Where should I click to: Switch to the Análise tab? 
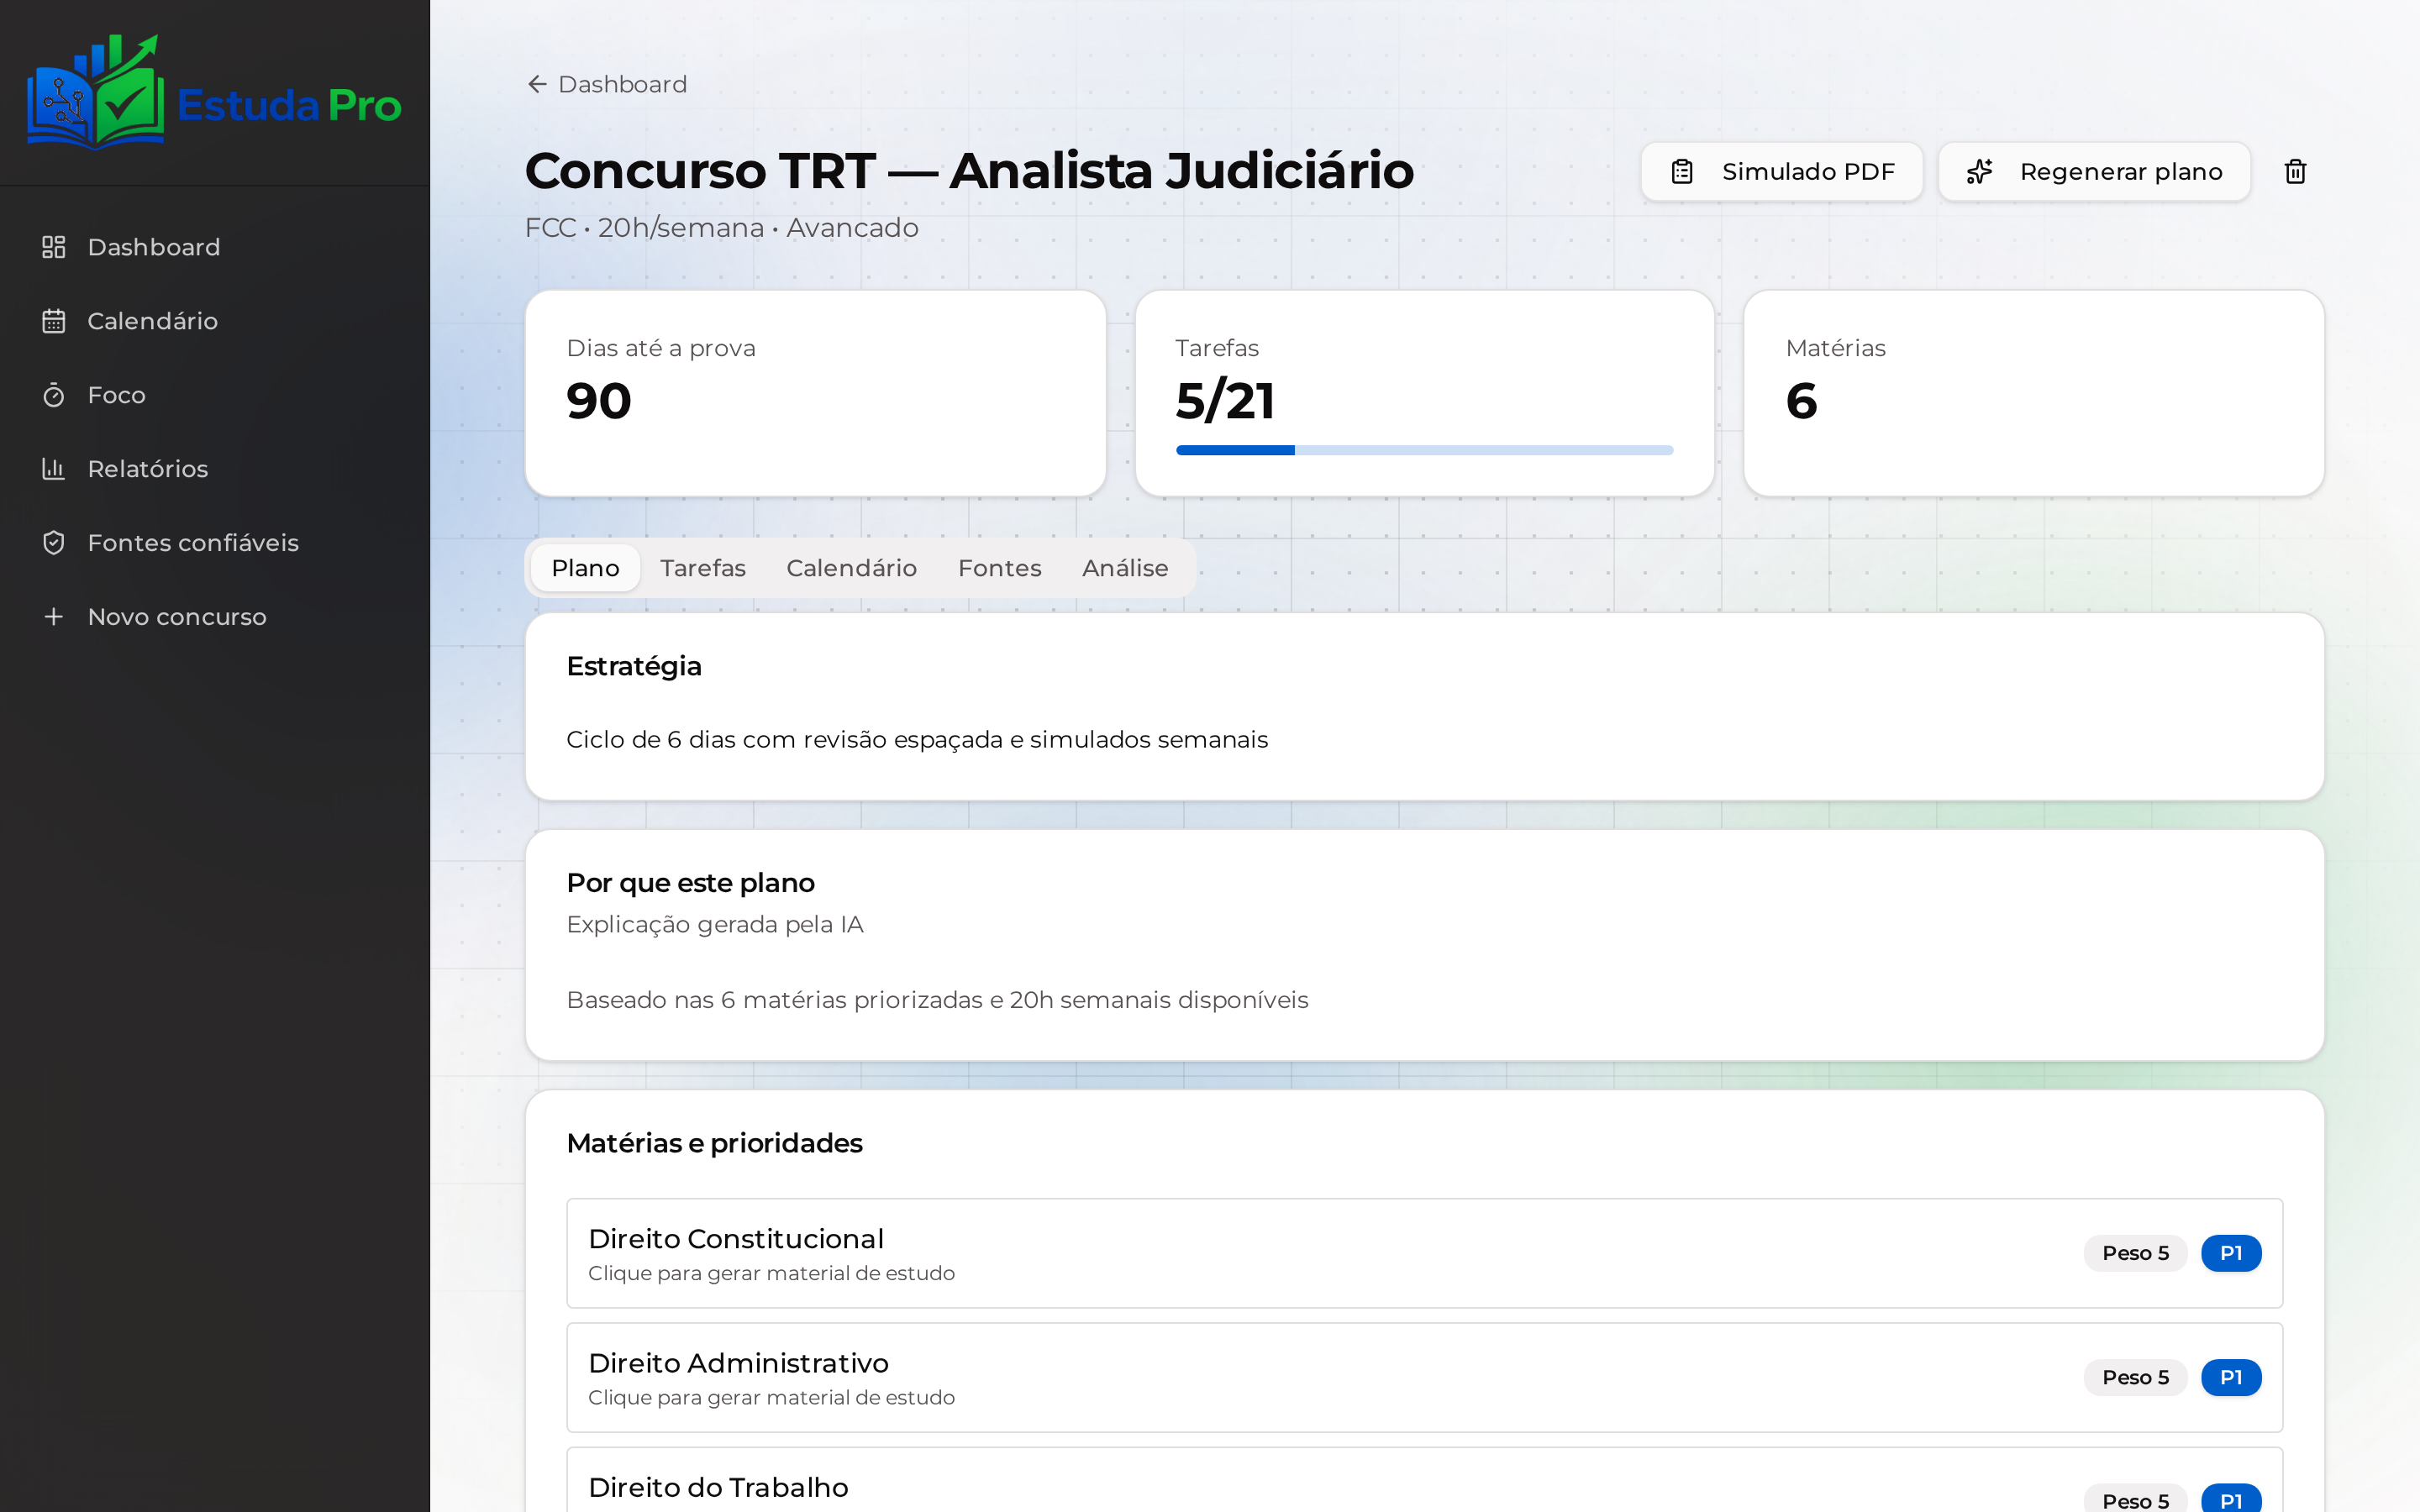(x=1125, y=568)
